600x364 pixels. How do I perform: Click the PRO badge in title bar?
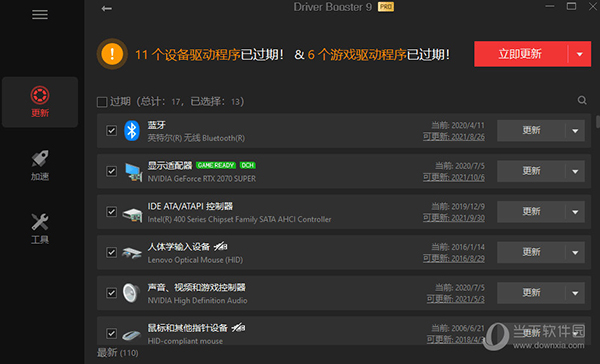tap(386, 7)
